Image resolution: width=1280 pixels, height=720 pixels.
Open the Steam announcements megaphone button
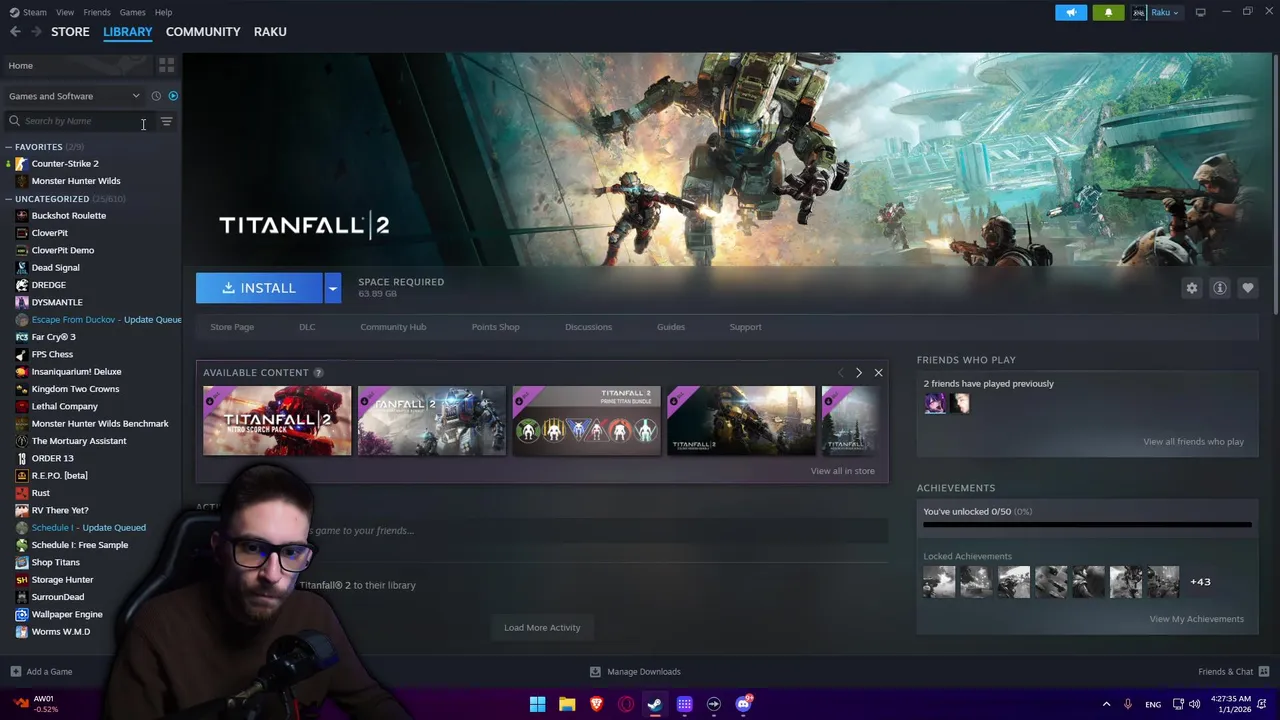pos(1071,12)
